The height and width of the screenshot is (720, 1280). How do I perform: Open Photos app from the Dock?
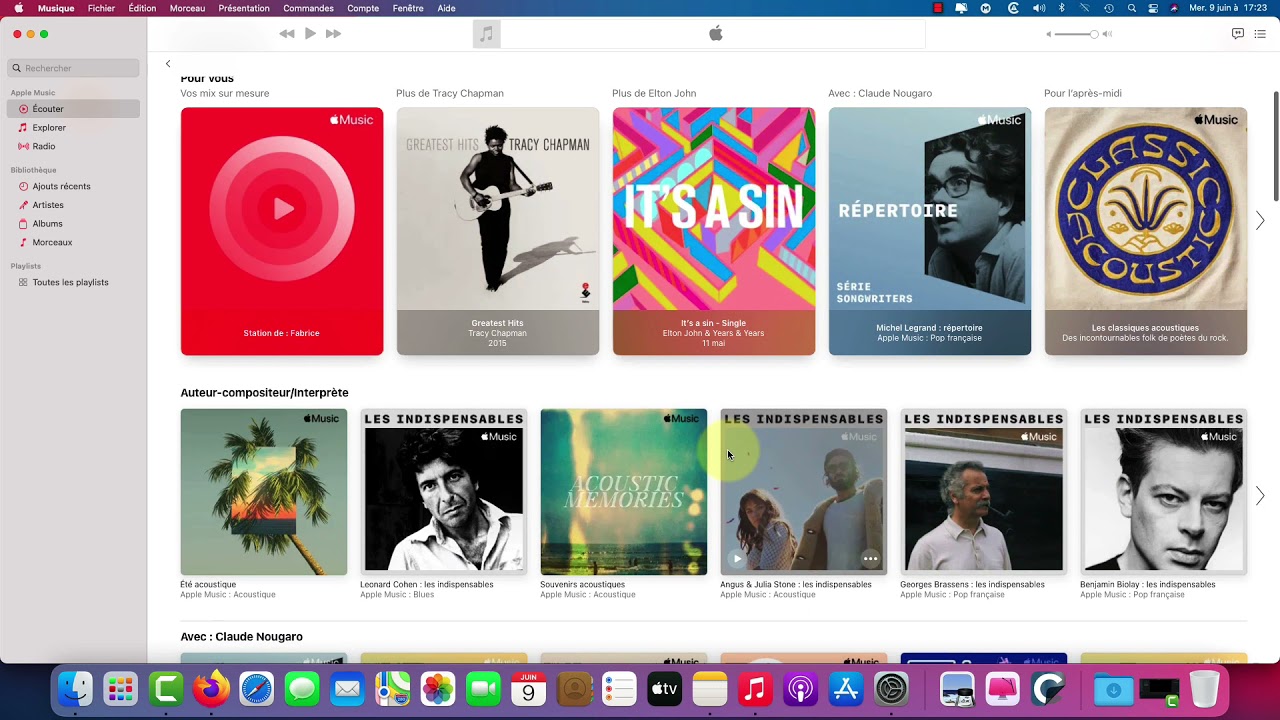click(438, 689)
